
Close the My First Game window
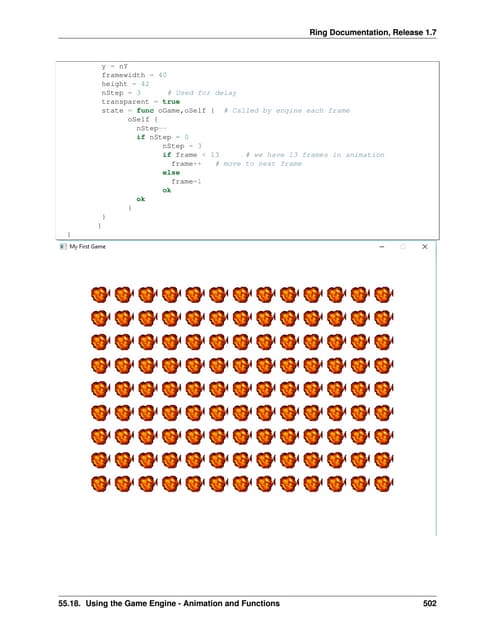pyautogui.click(x=425, y=247)
